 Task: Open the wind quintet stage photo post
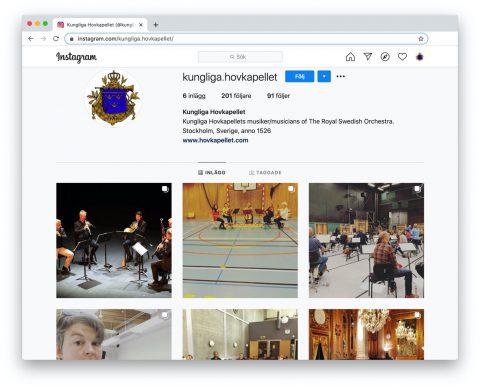pyautogui.click(x=114, y=240)
